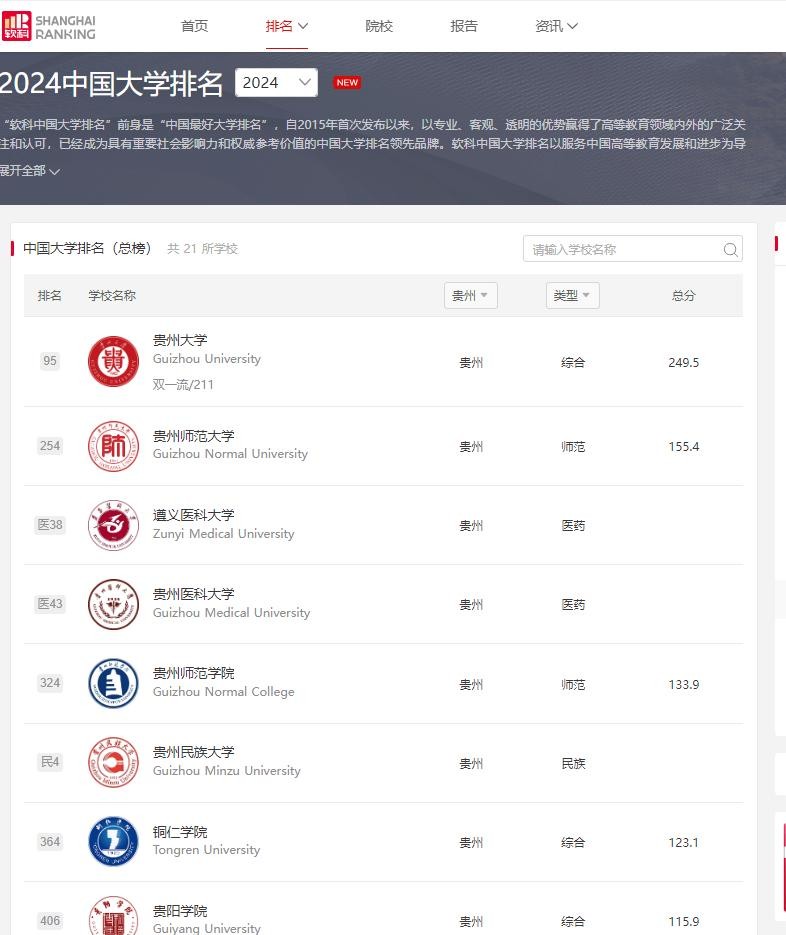This screenshot has width=786, height=935.
Task: Open the 贵州大学 school name link
Action: click(x=180, y=340)
